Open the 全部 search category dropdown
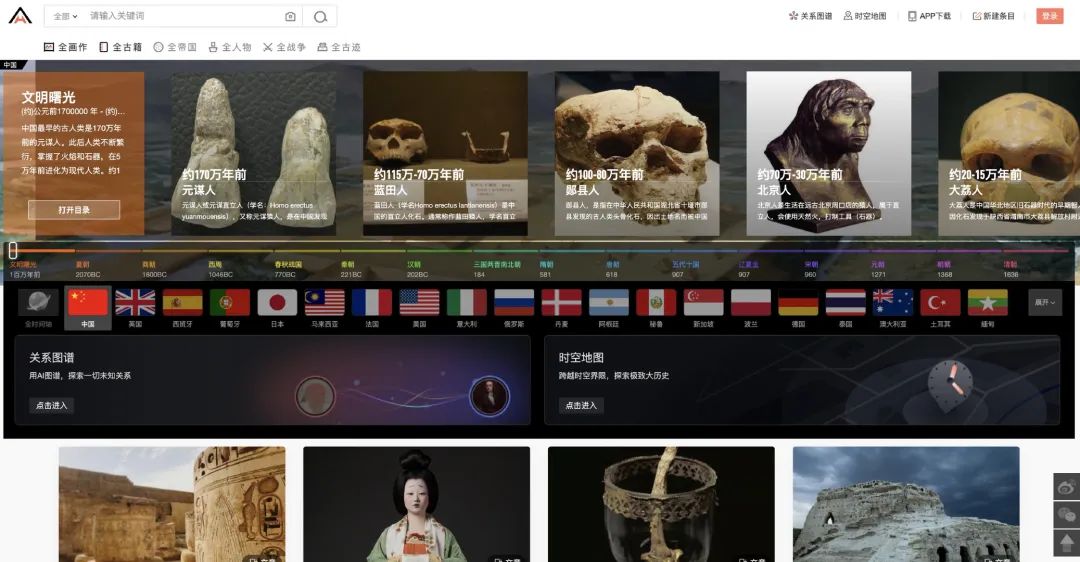The width and height of the screenshot is (1080, 562). (65, 17)
